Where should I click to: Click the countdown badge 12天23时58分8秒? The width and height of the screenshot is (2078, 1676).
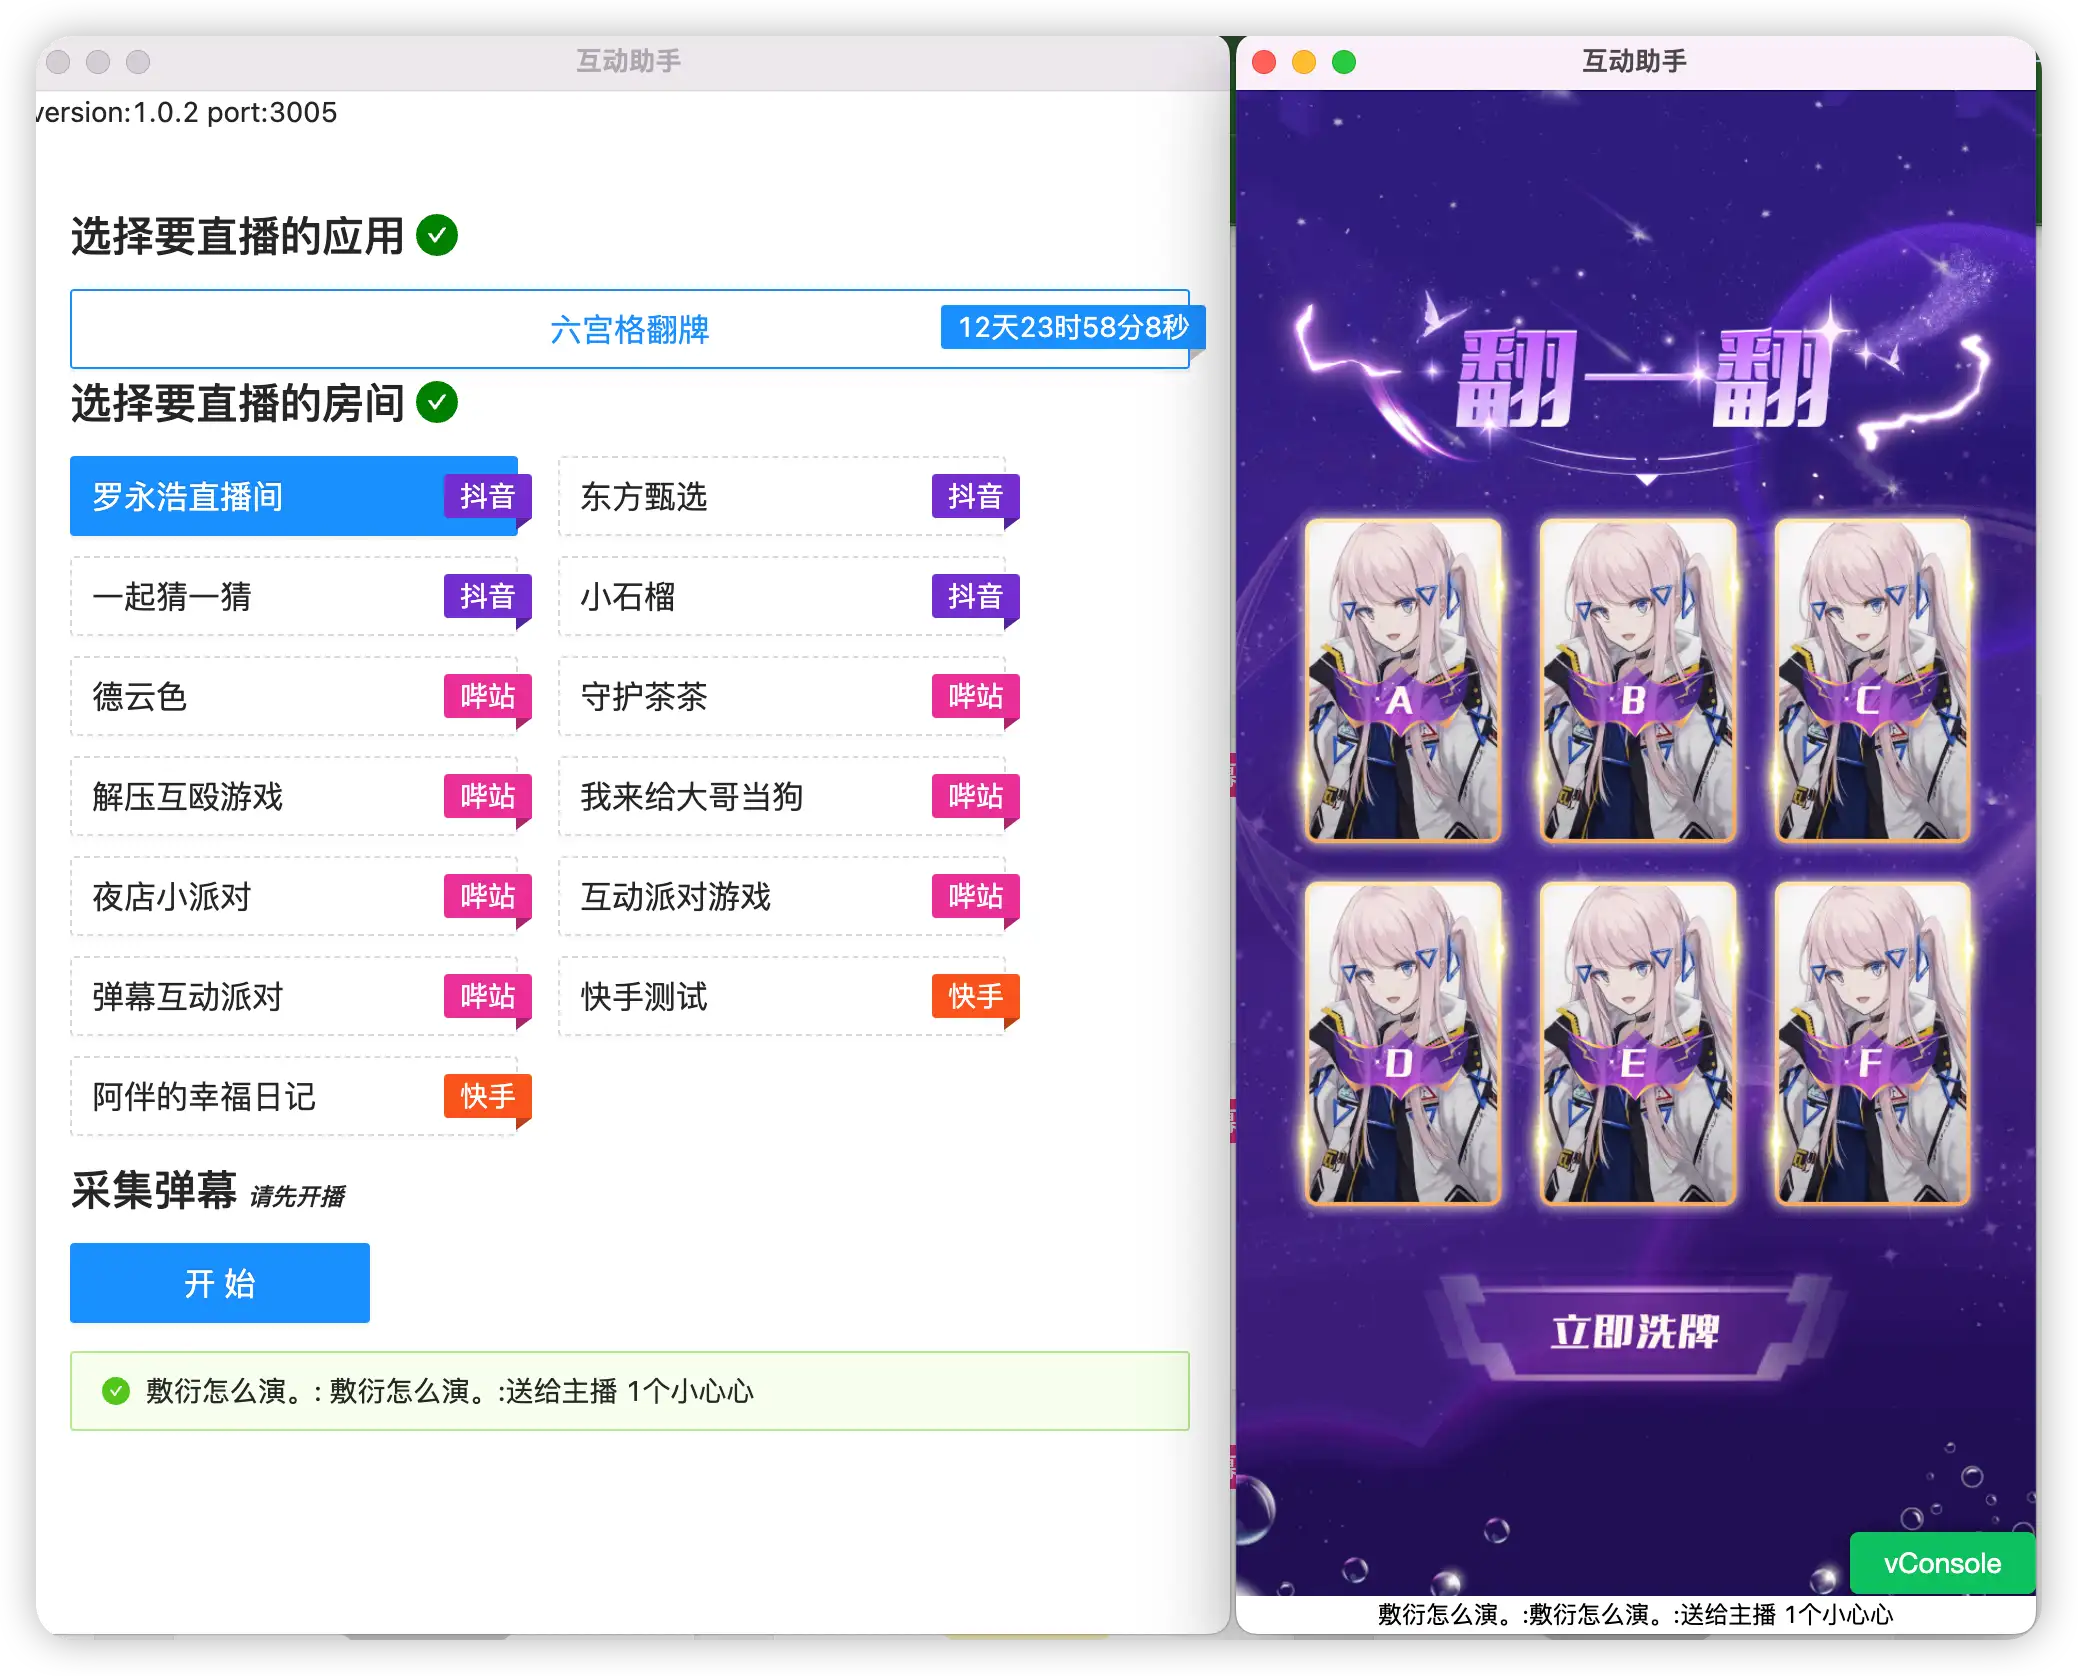click(1073, 327)
